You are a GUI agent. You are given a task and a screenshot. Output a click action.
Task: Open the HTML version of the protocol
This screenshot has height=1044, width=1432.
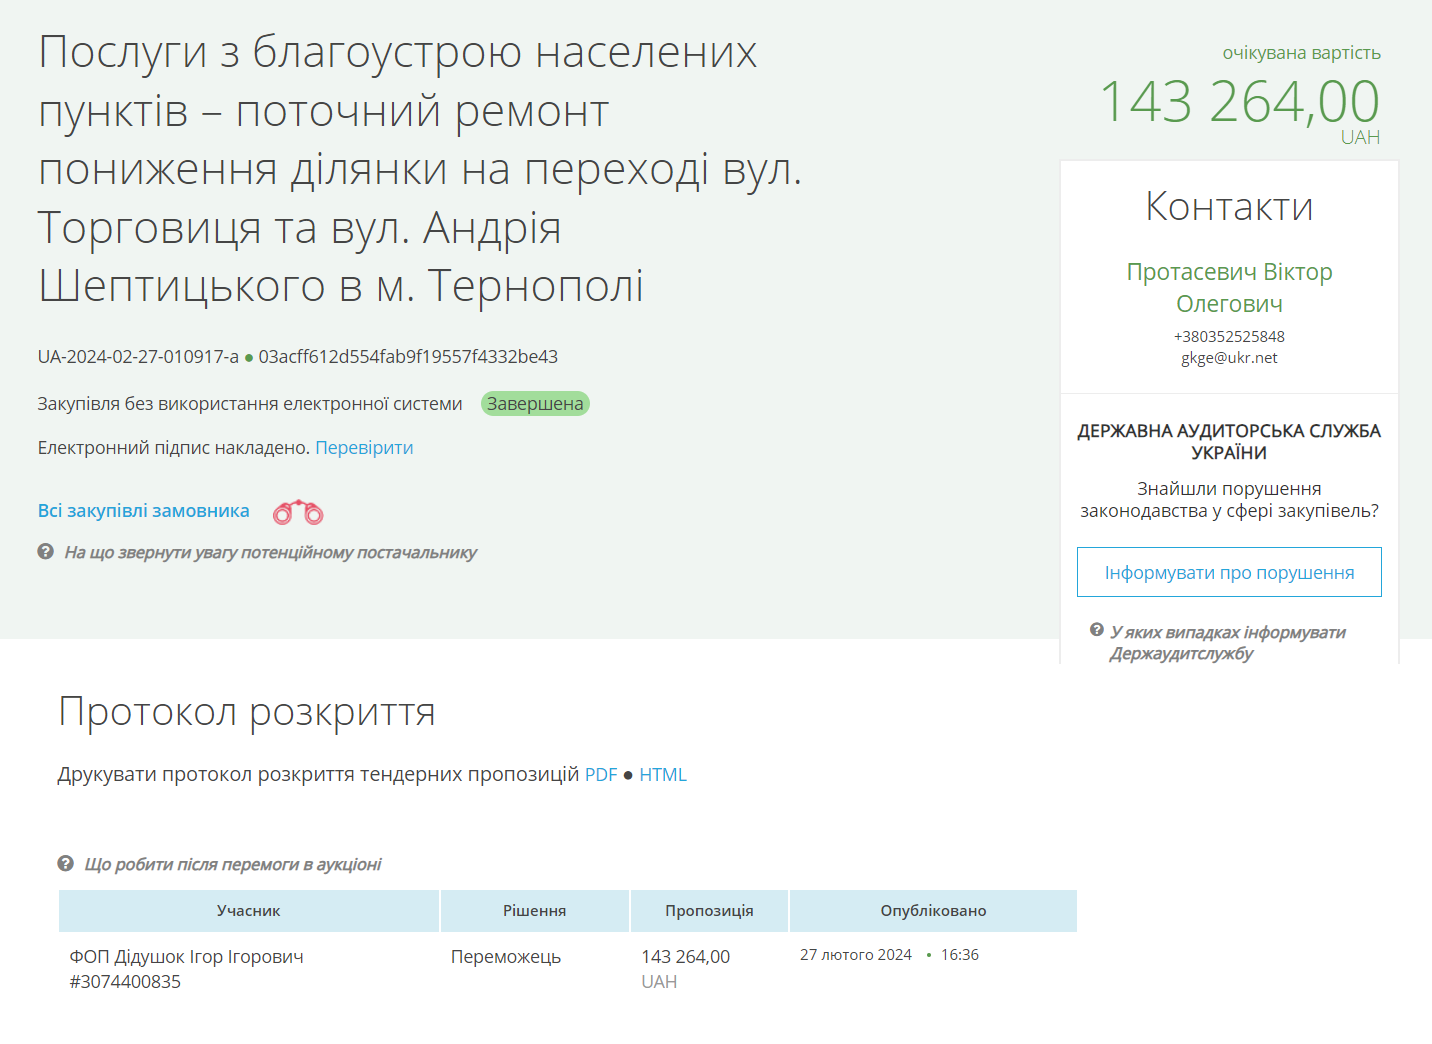(663, 775)
